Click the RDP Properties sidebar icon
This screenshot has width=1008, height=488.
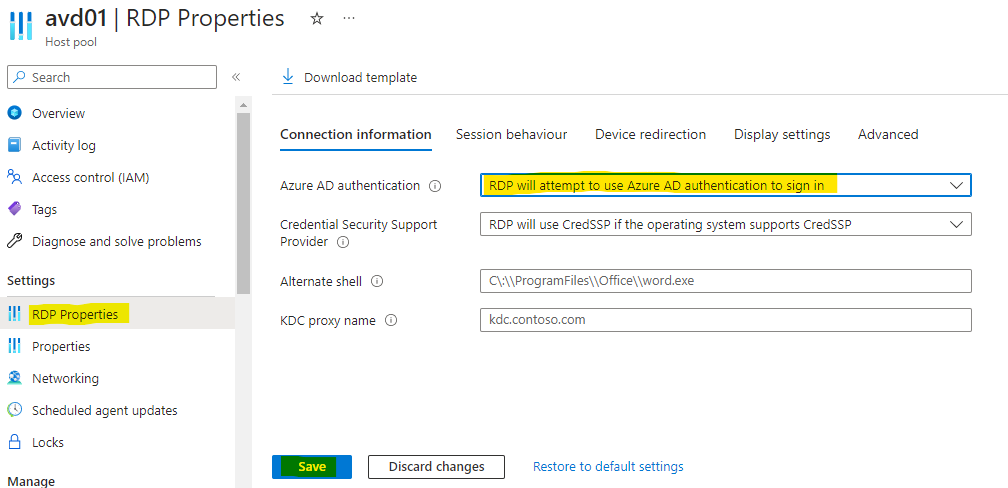tap(14, 314)
